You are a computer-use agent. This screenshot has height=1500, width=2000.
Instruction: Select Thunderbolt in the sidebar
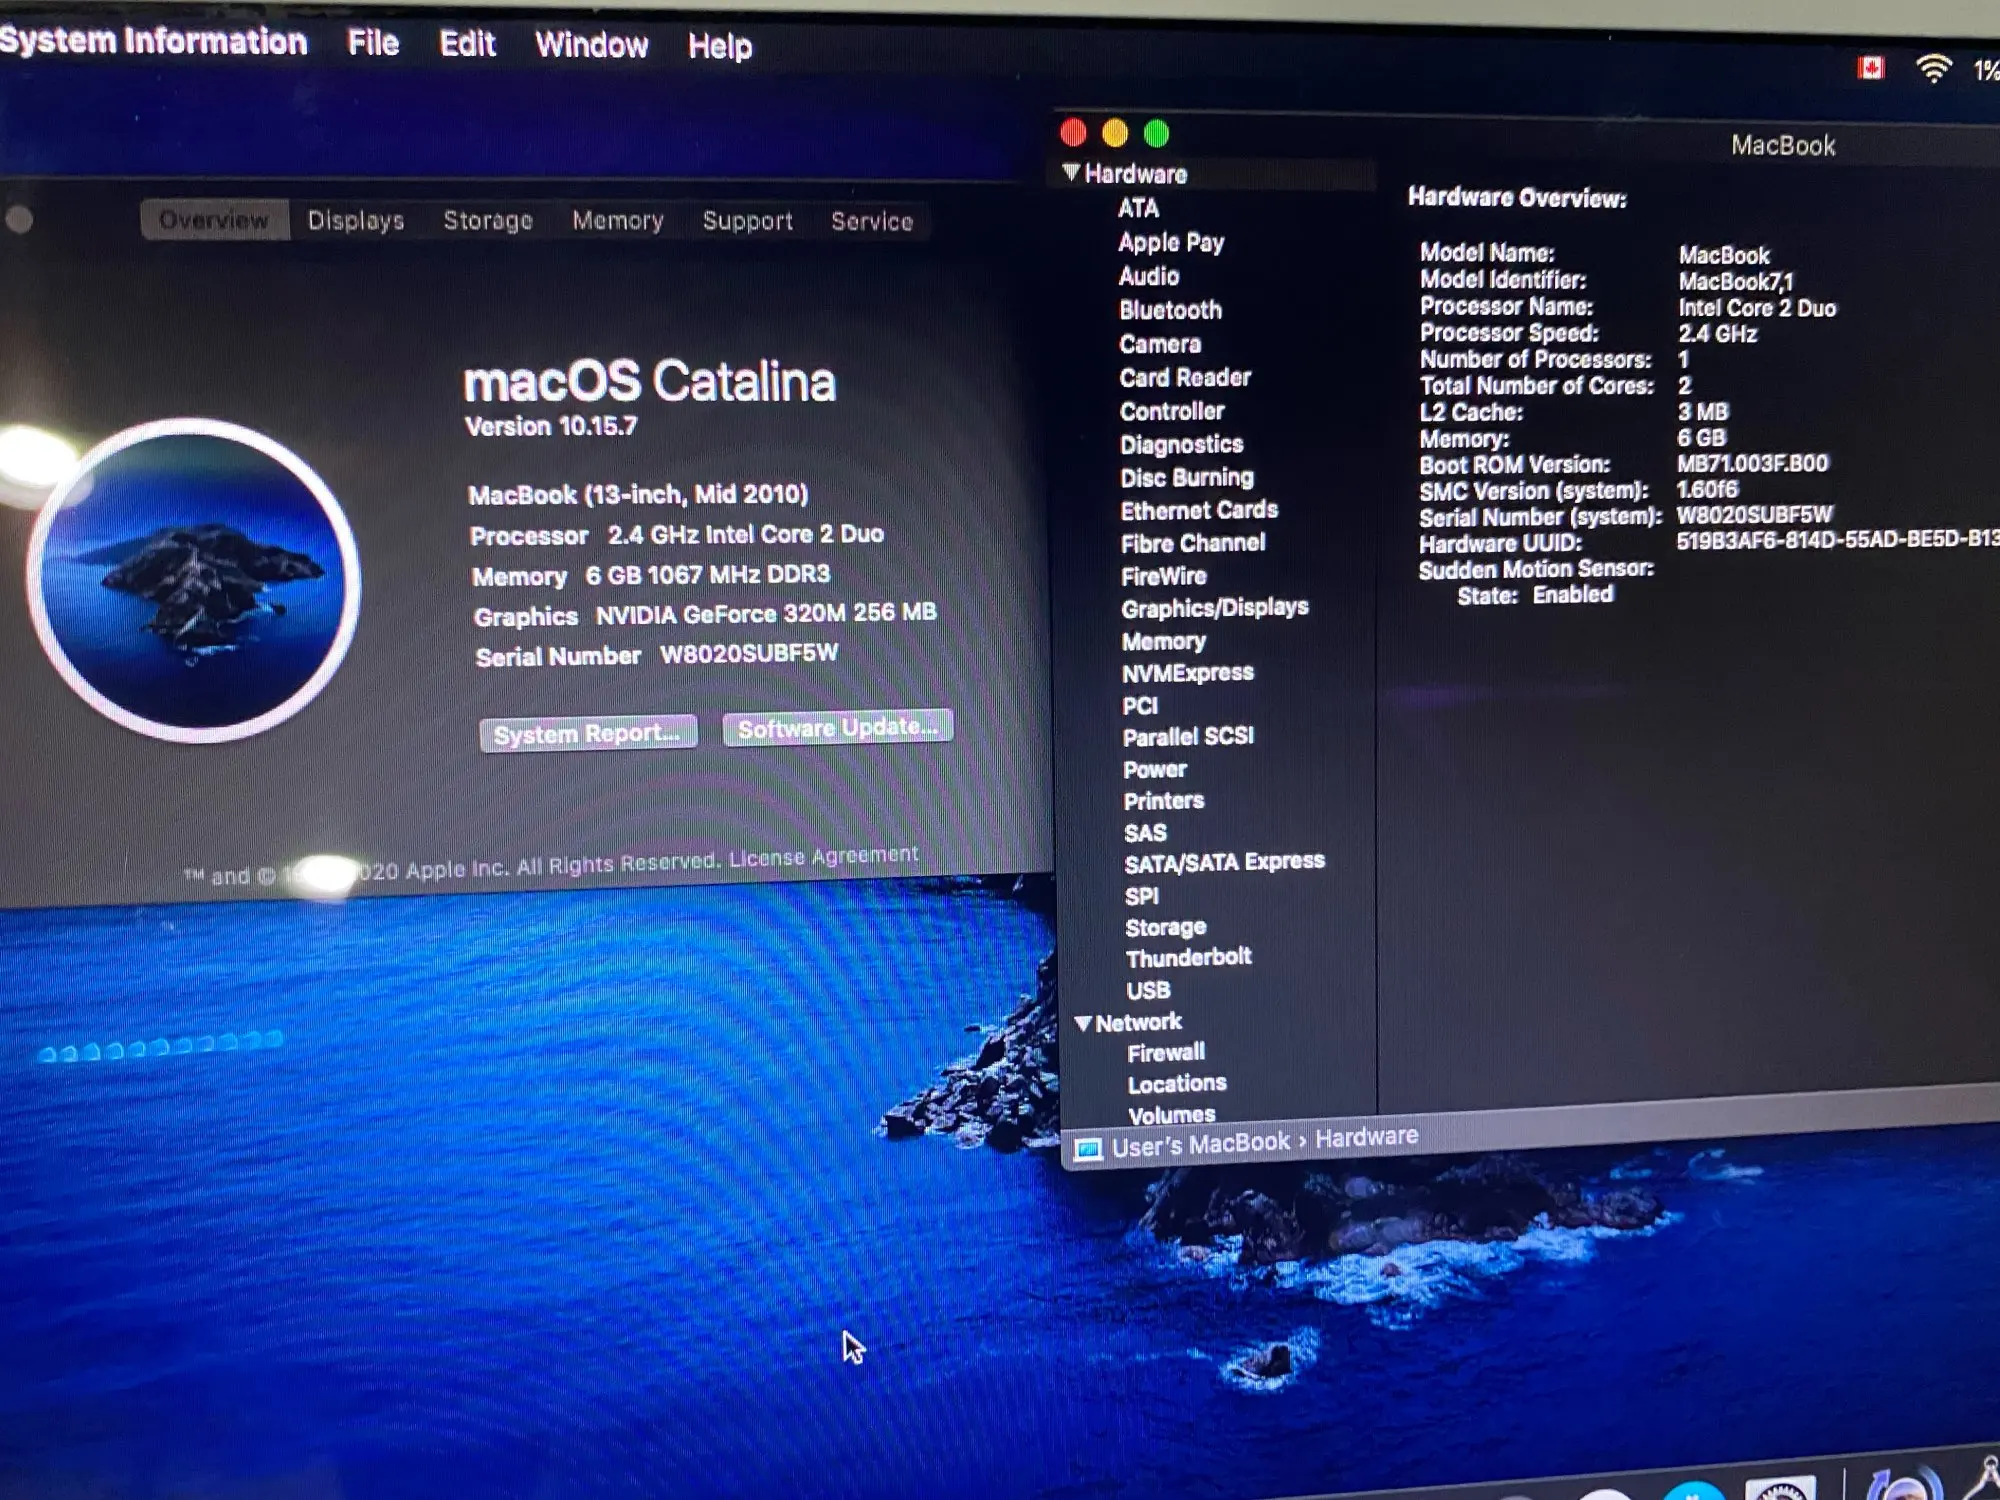1188,957
